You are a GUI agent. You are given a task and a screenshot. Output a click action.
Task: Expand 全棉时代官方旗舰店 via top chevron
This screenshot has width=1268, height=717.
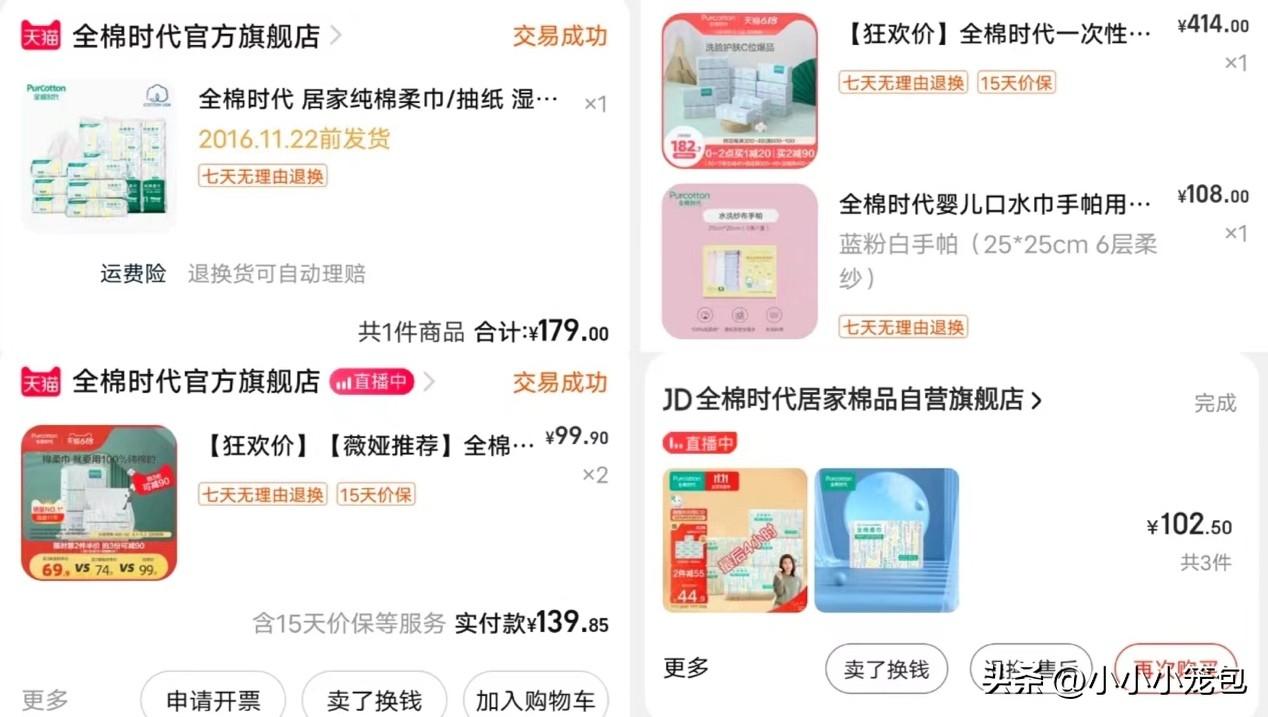336,36
